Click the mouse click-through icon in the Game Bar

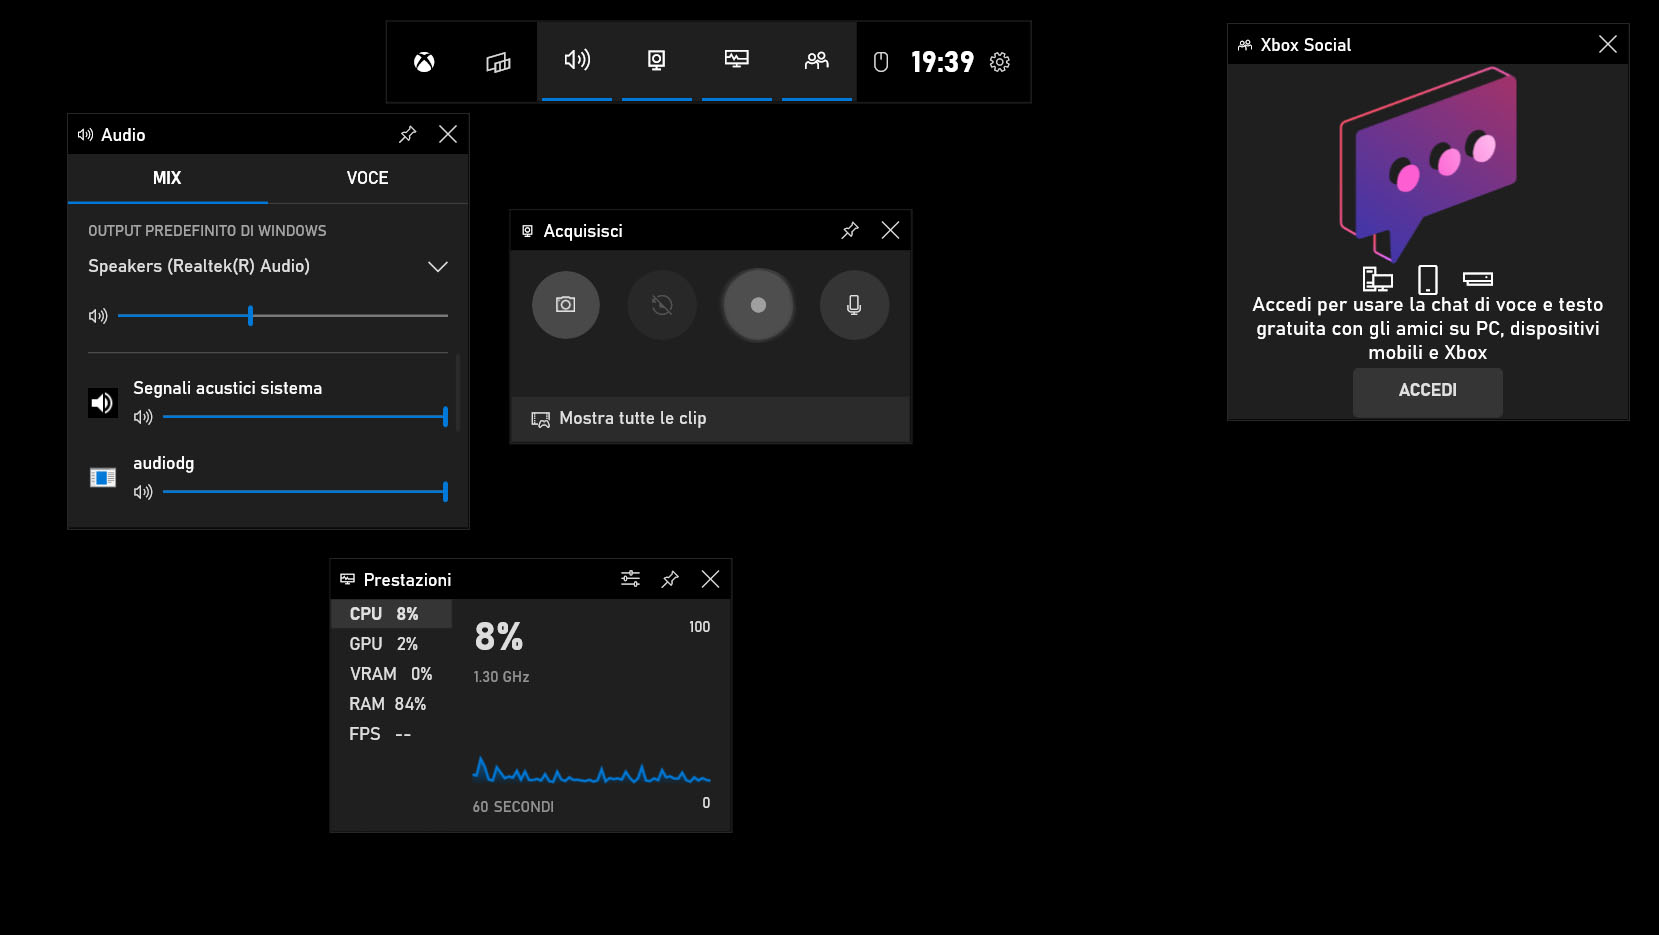click(881, 62)
